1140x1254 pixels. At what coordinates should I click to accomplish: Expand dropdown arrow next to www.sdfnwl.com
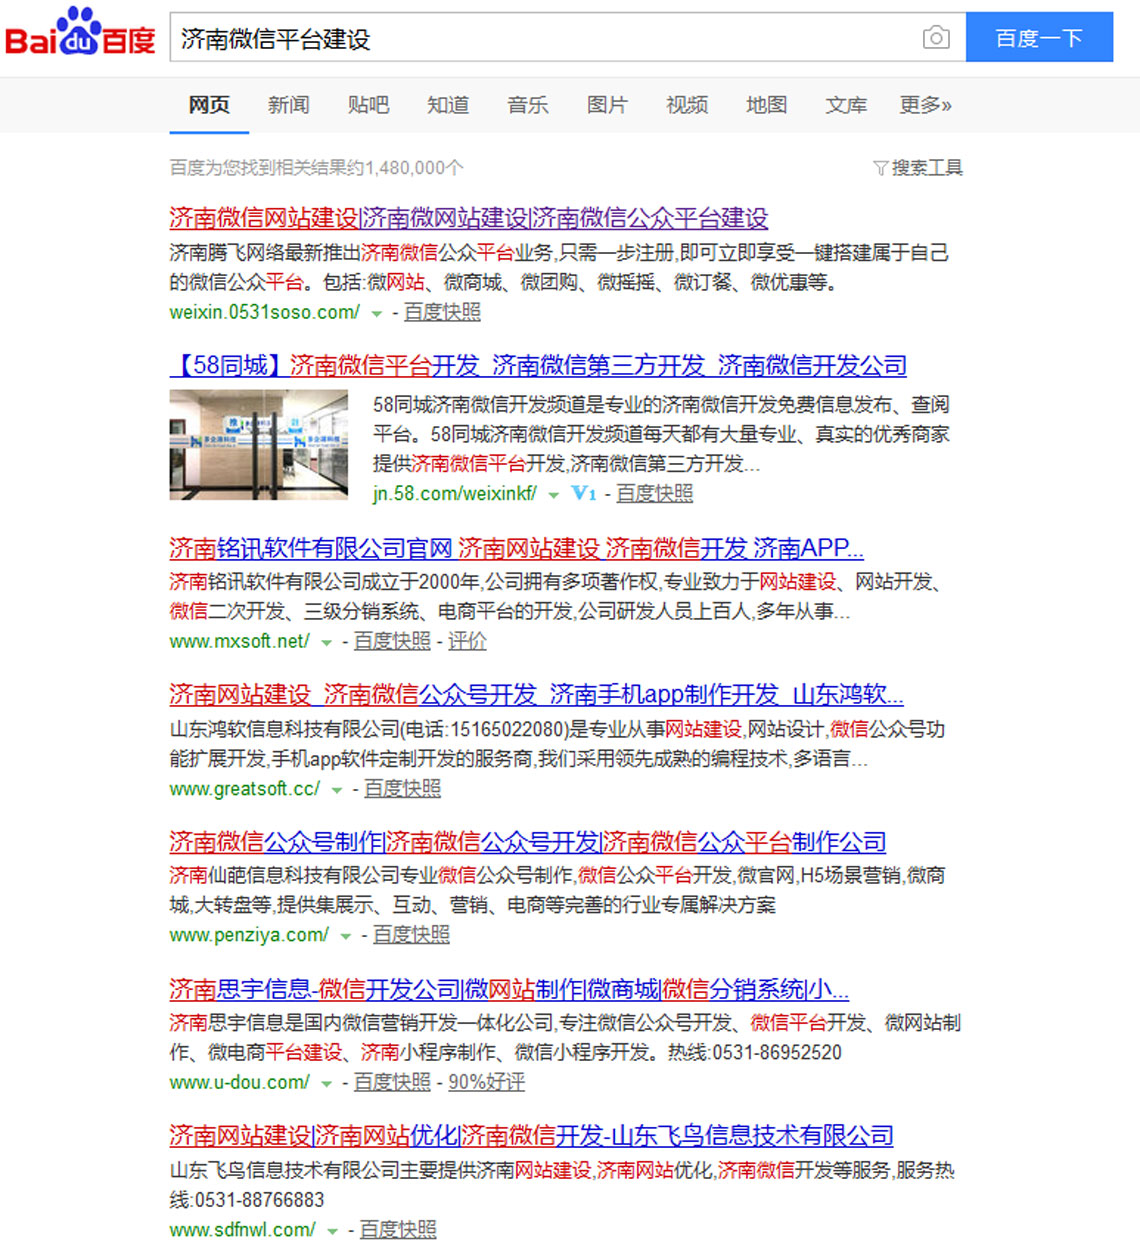[x=332, y=1231]
